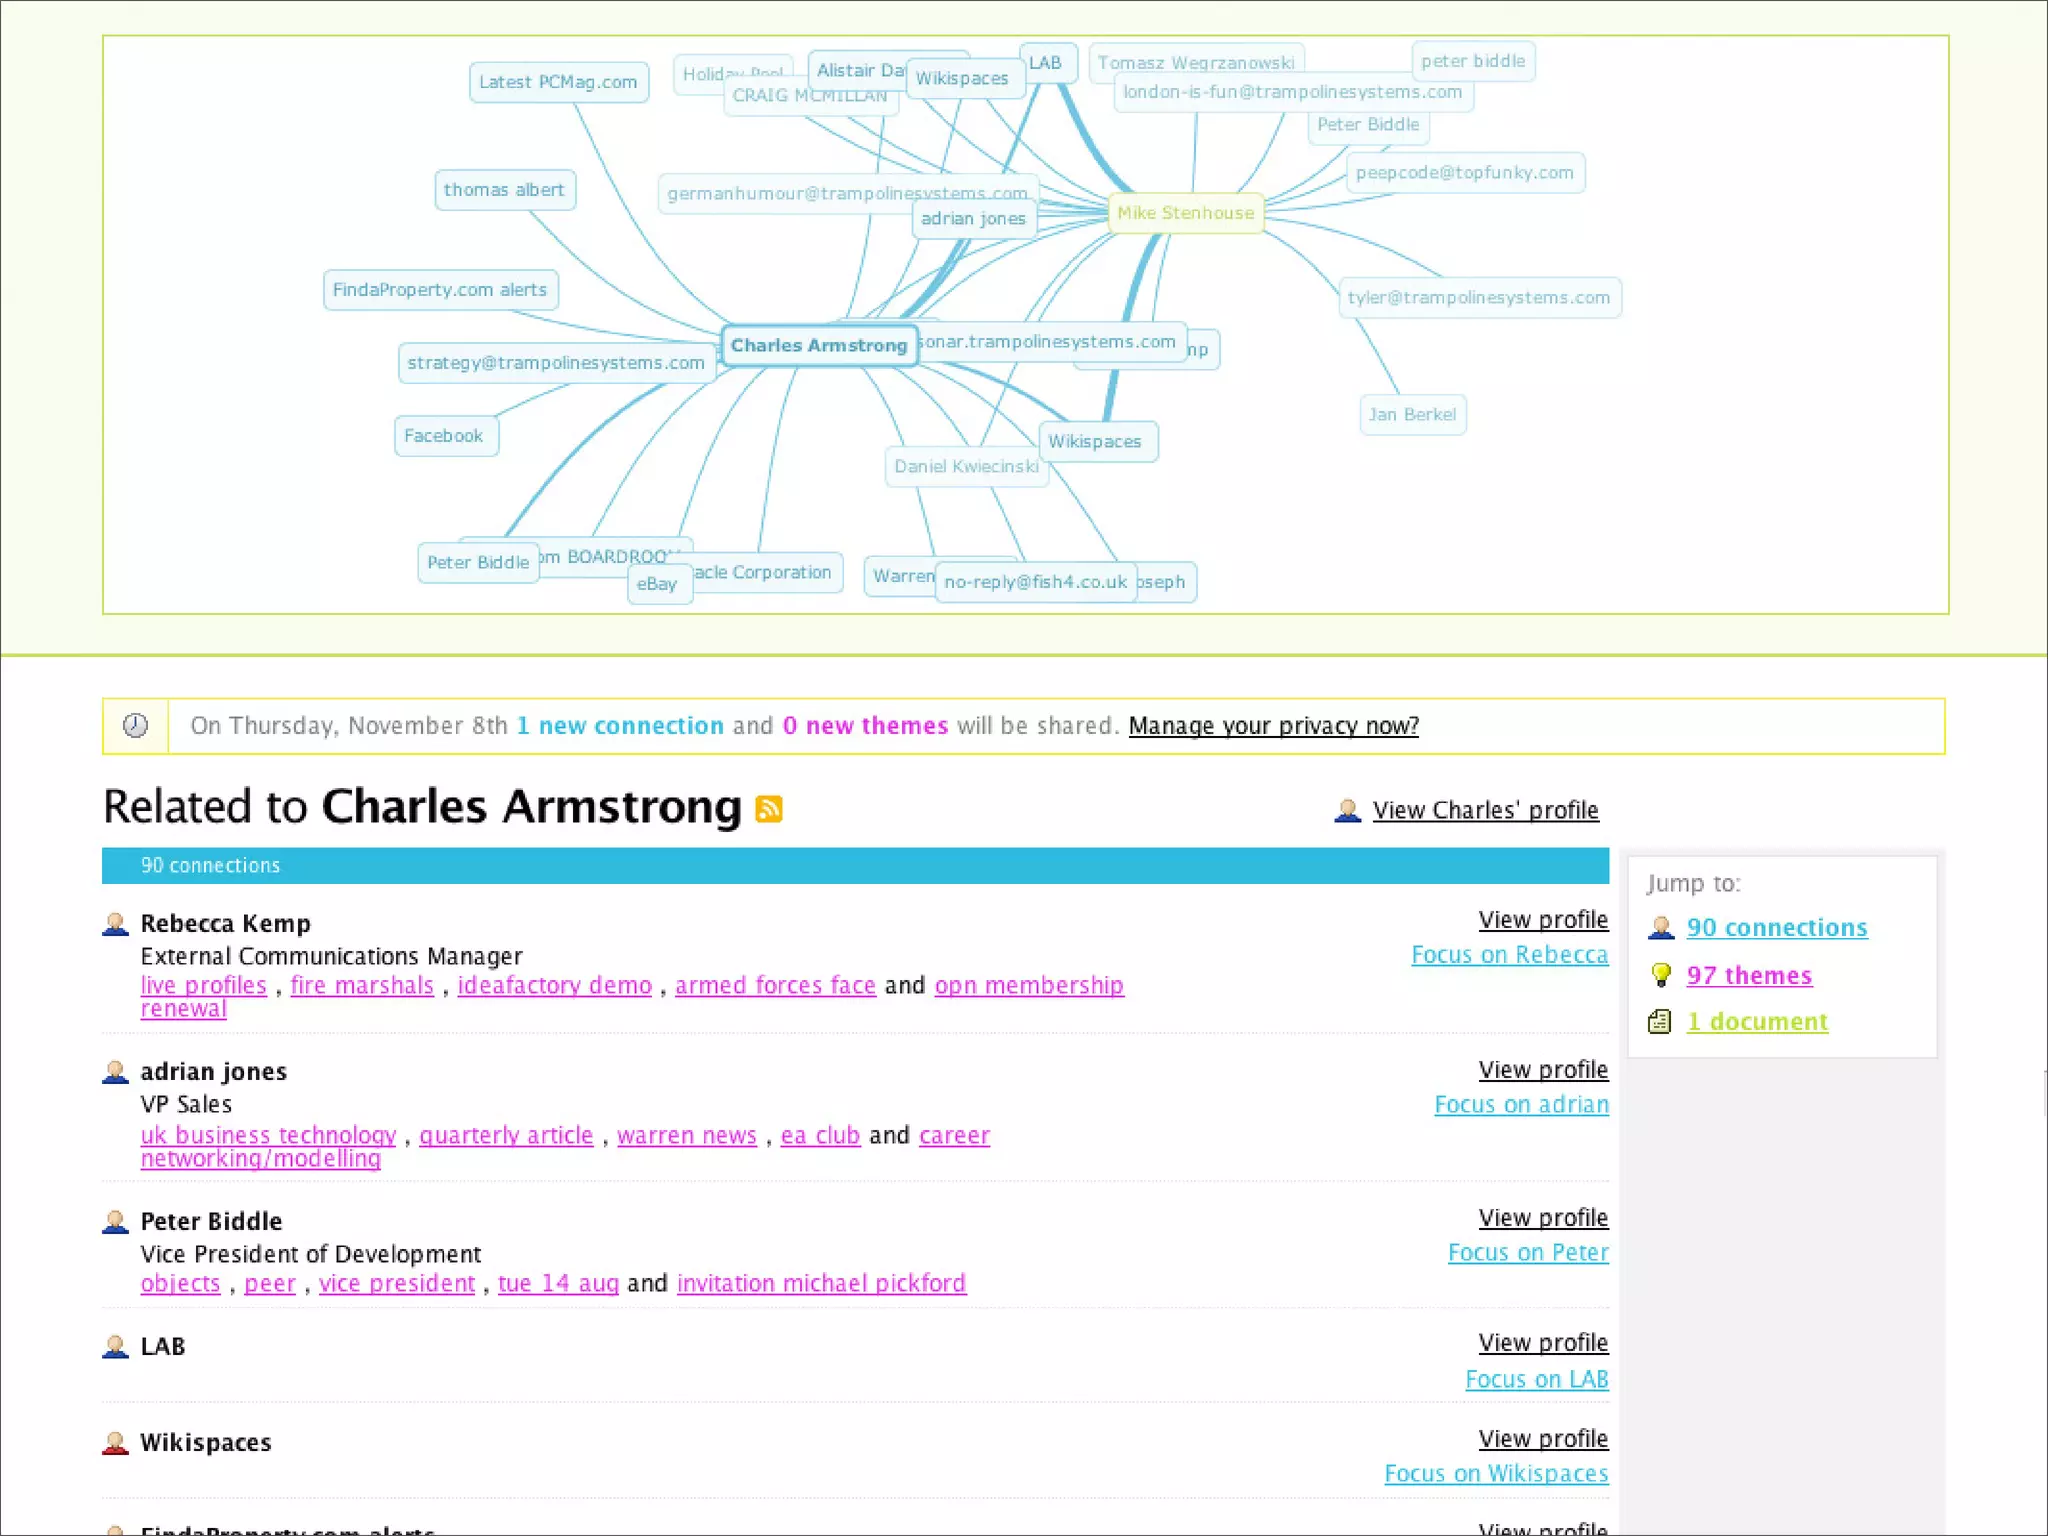The height and width of the screenshot is (1536, 2048).
Task: Click person icon beside Rebecca Kemp
Action: coord(116,924)
